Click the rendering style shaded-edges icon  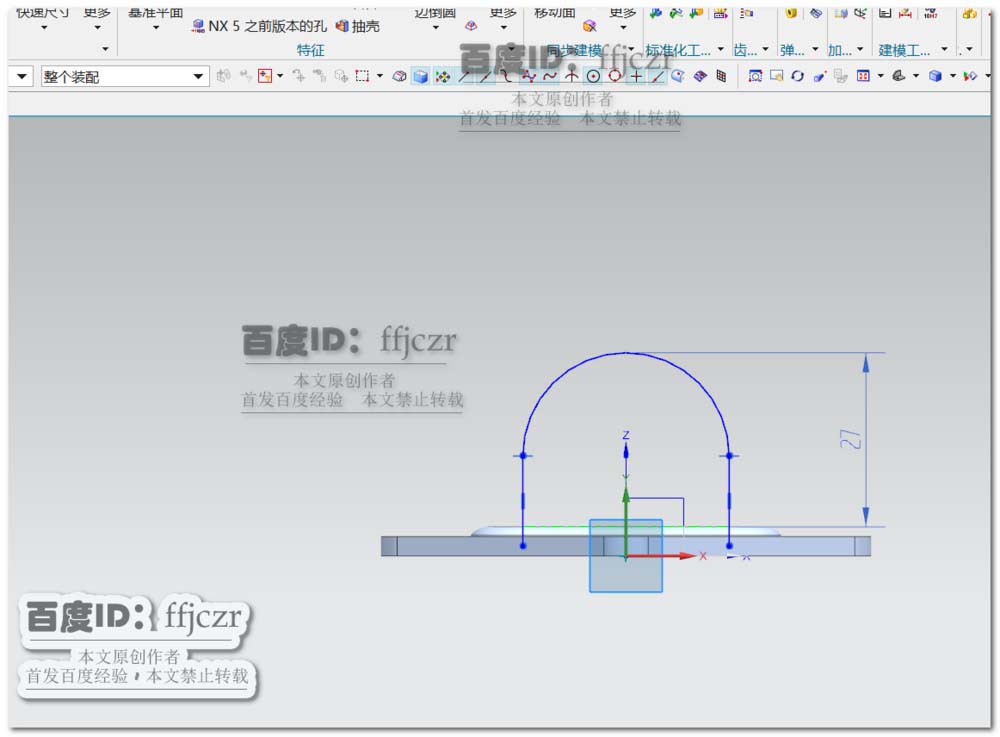point(899,77)
